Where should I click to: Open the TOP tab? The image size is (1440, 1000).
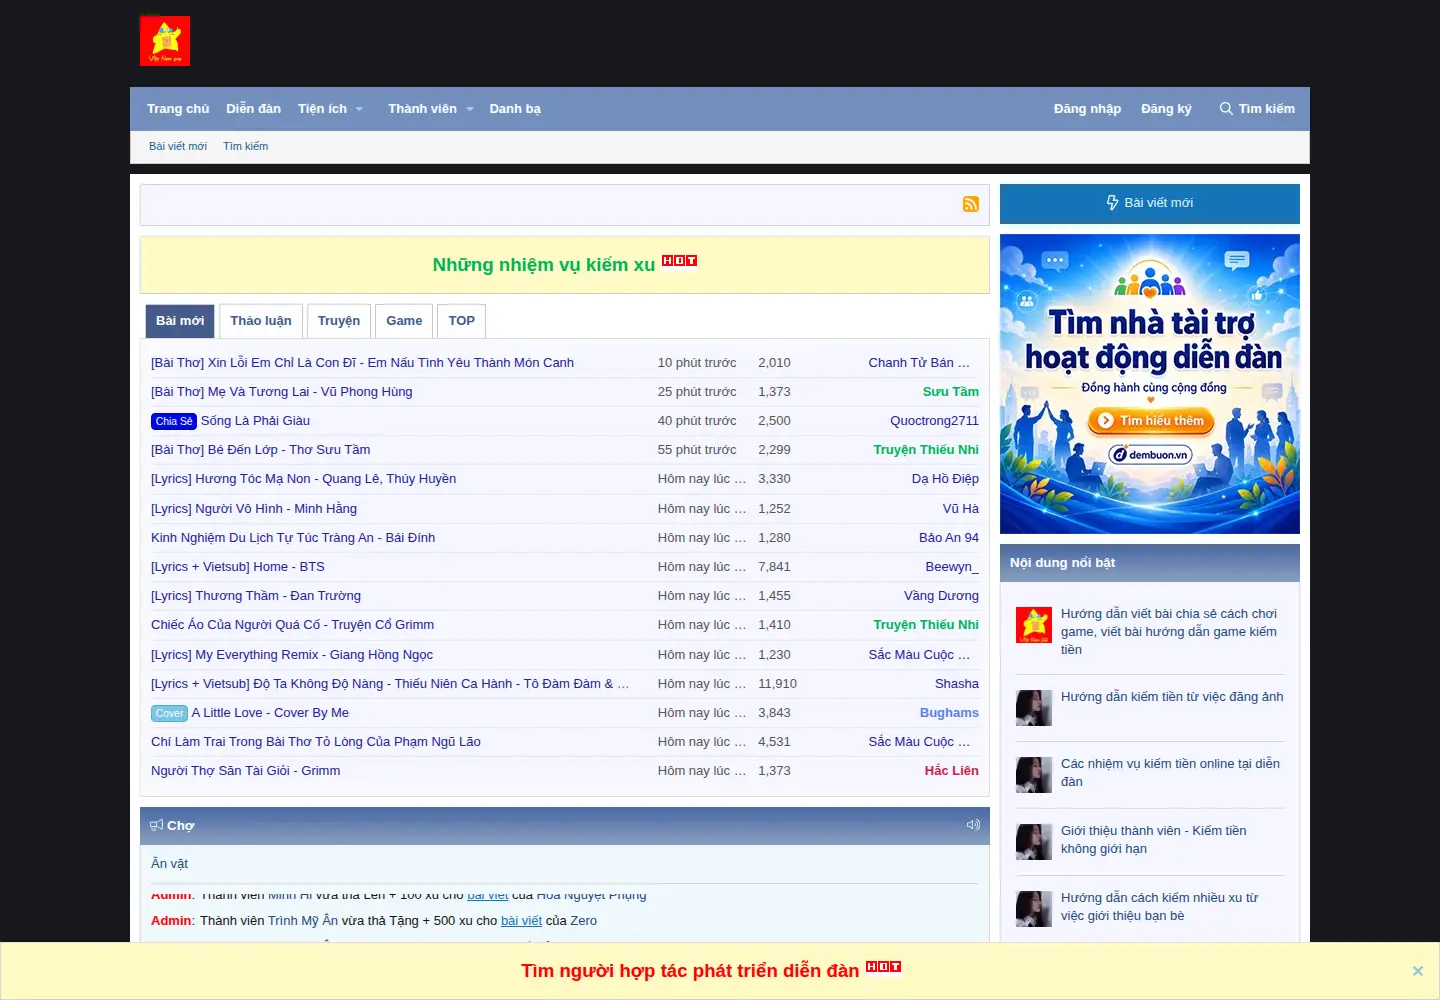pos(462,321)
